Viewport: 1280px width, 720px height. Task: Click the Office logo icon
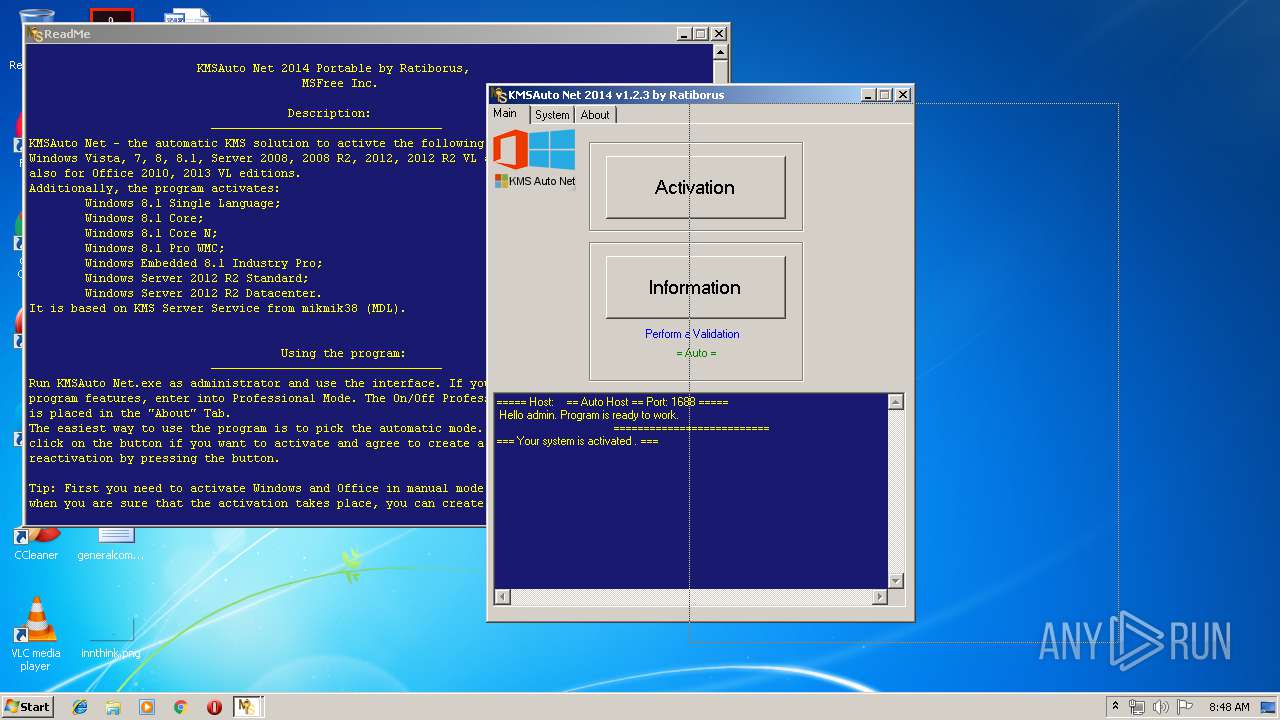coord(510,151)
